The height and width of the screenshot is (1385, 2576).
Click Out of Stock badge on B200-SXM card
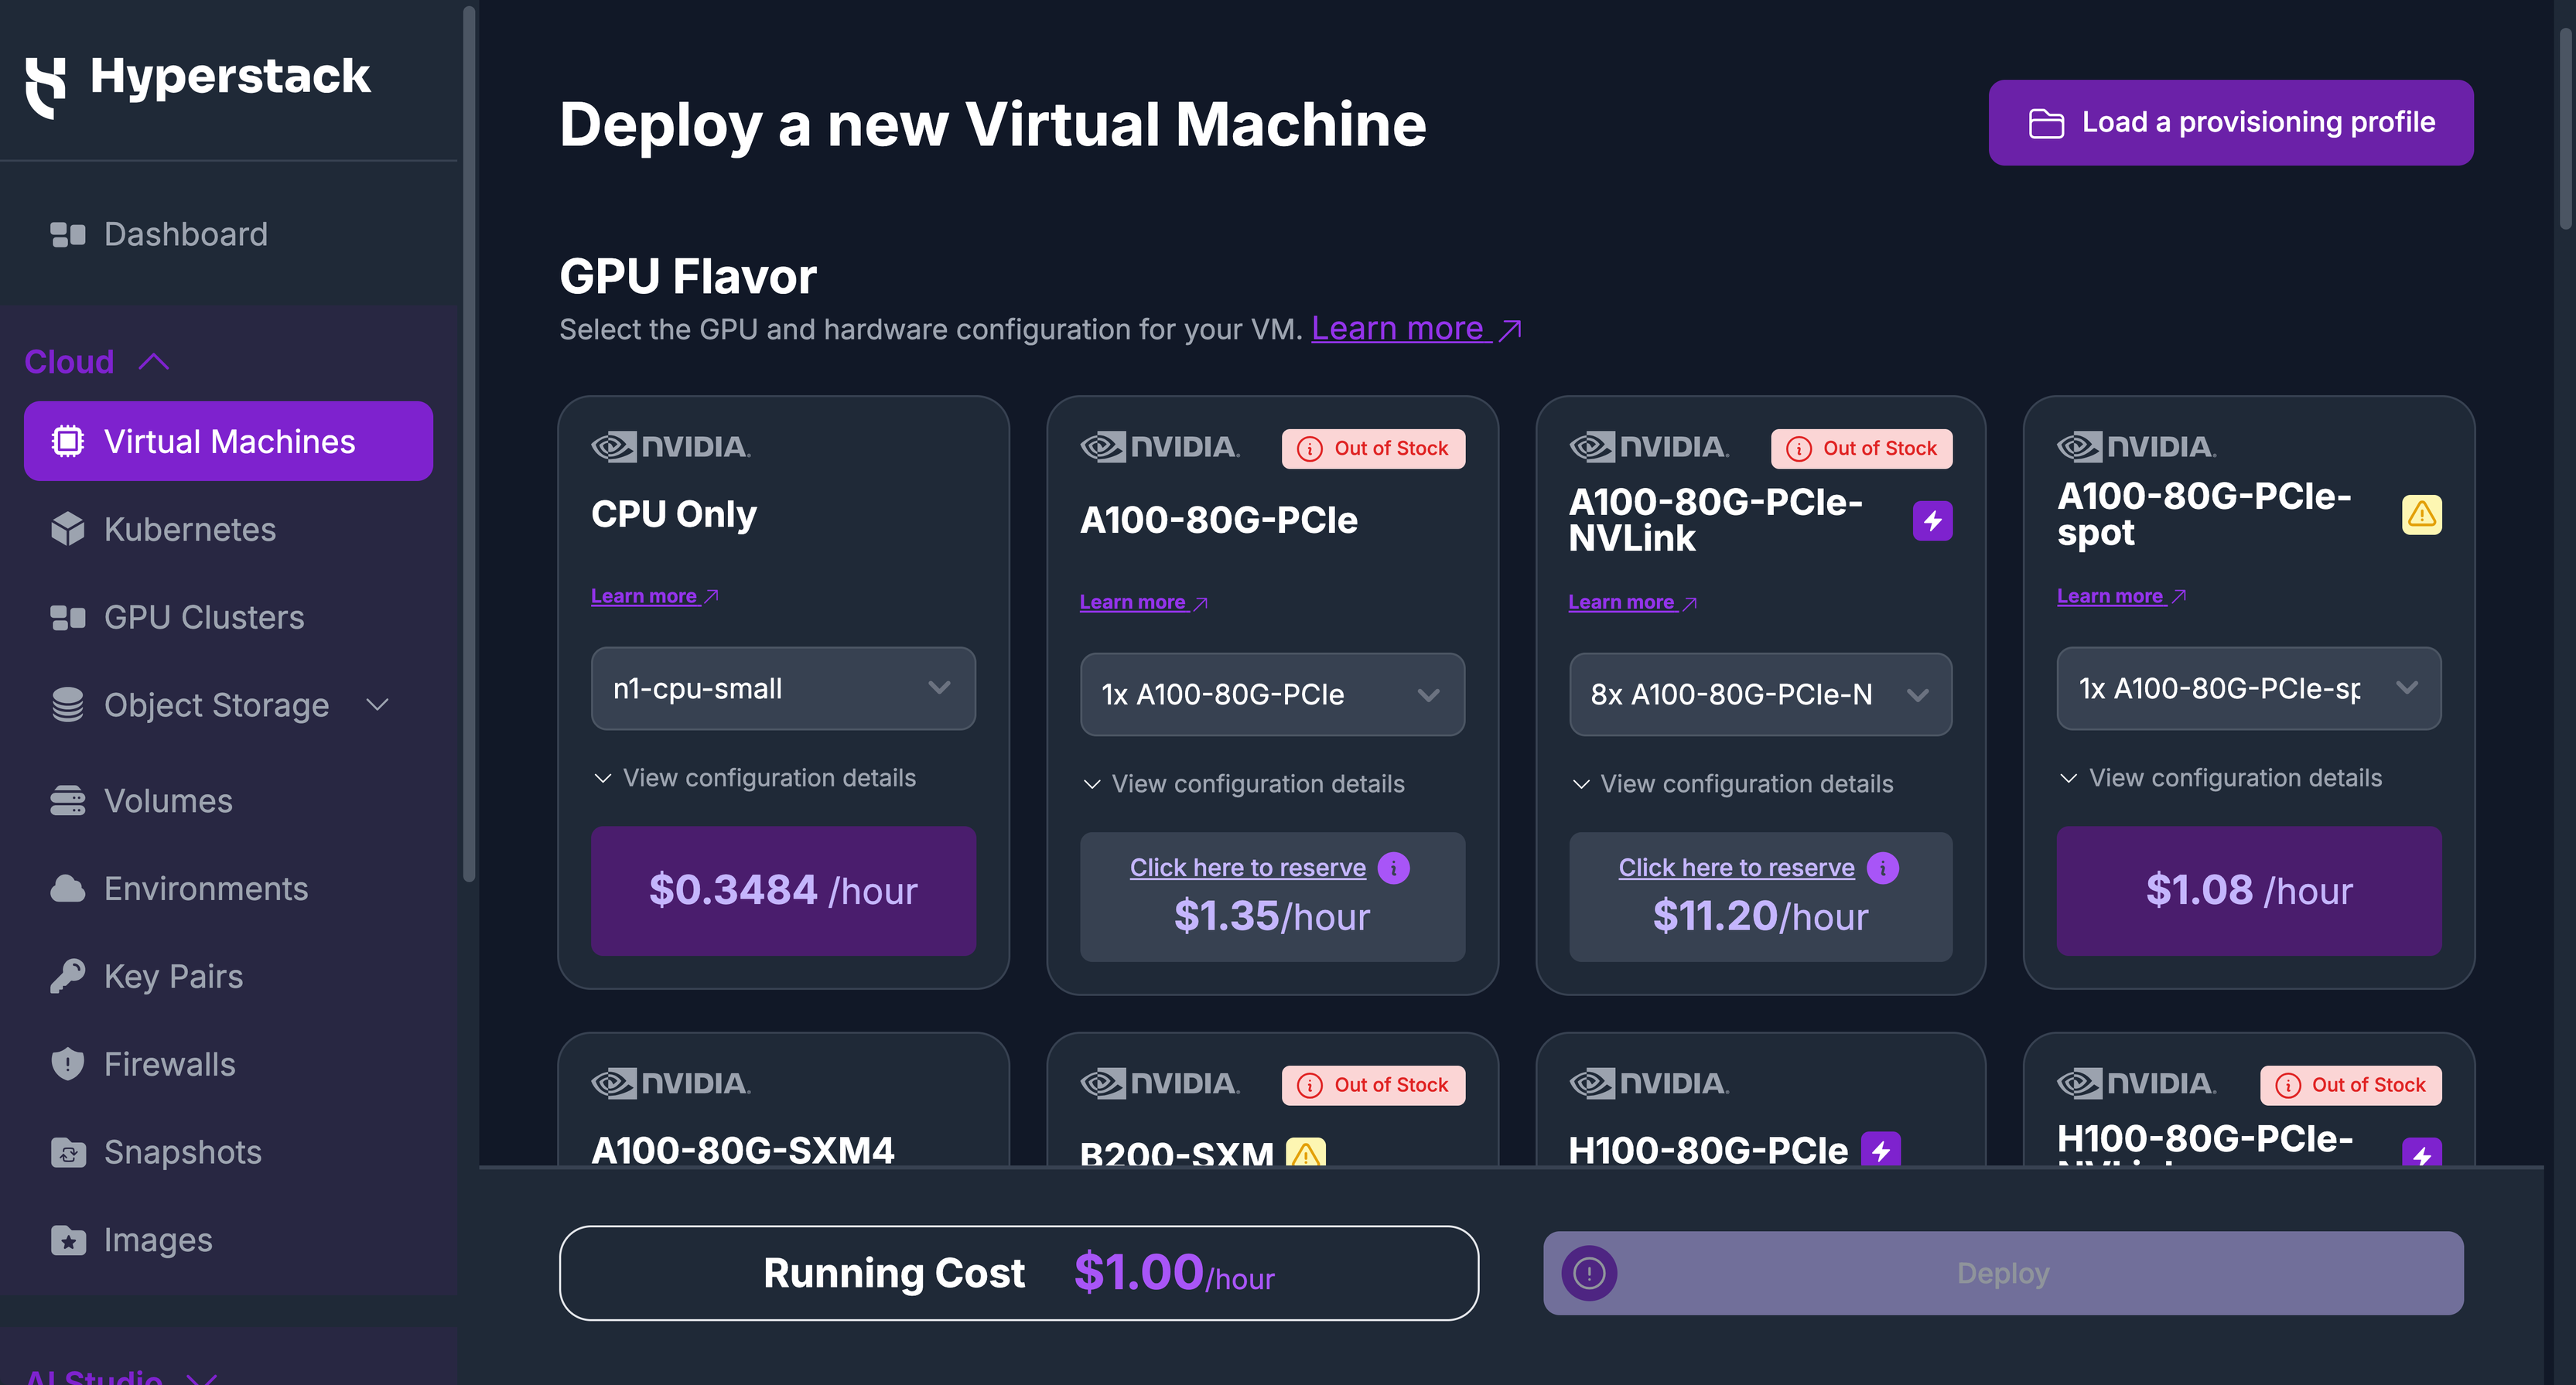pyautogui.click(x=1373, y=1085)
